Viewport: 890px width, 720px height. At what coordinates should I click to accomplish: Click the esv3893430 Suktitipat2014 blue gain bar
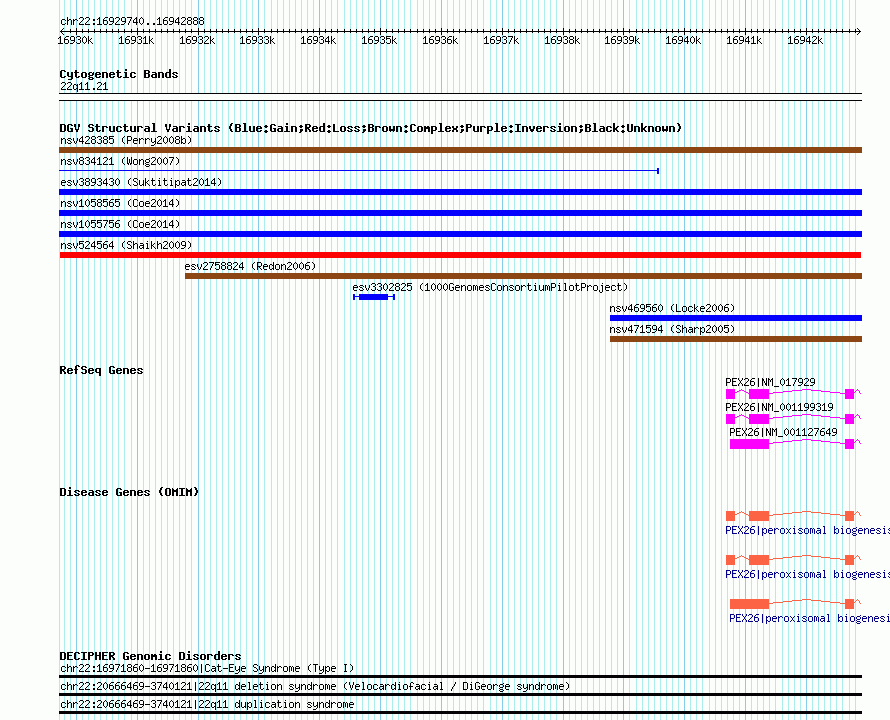[x=460, y=192]
